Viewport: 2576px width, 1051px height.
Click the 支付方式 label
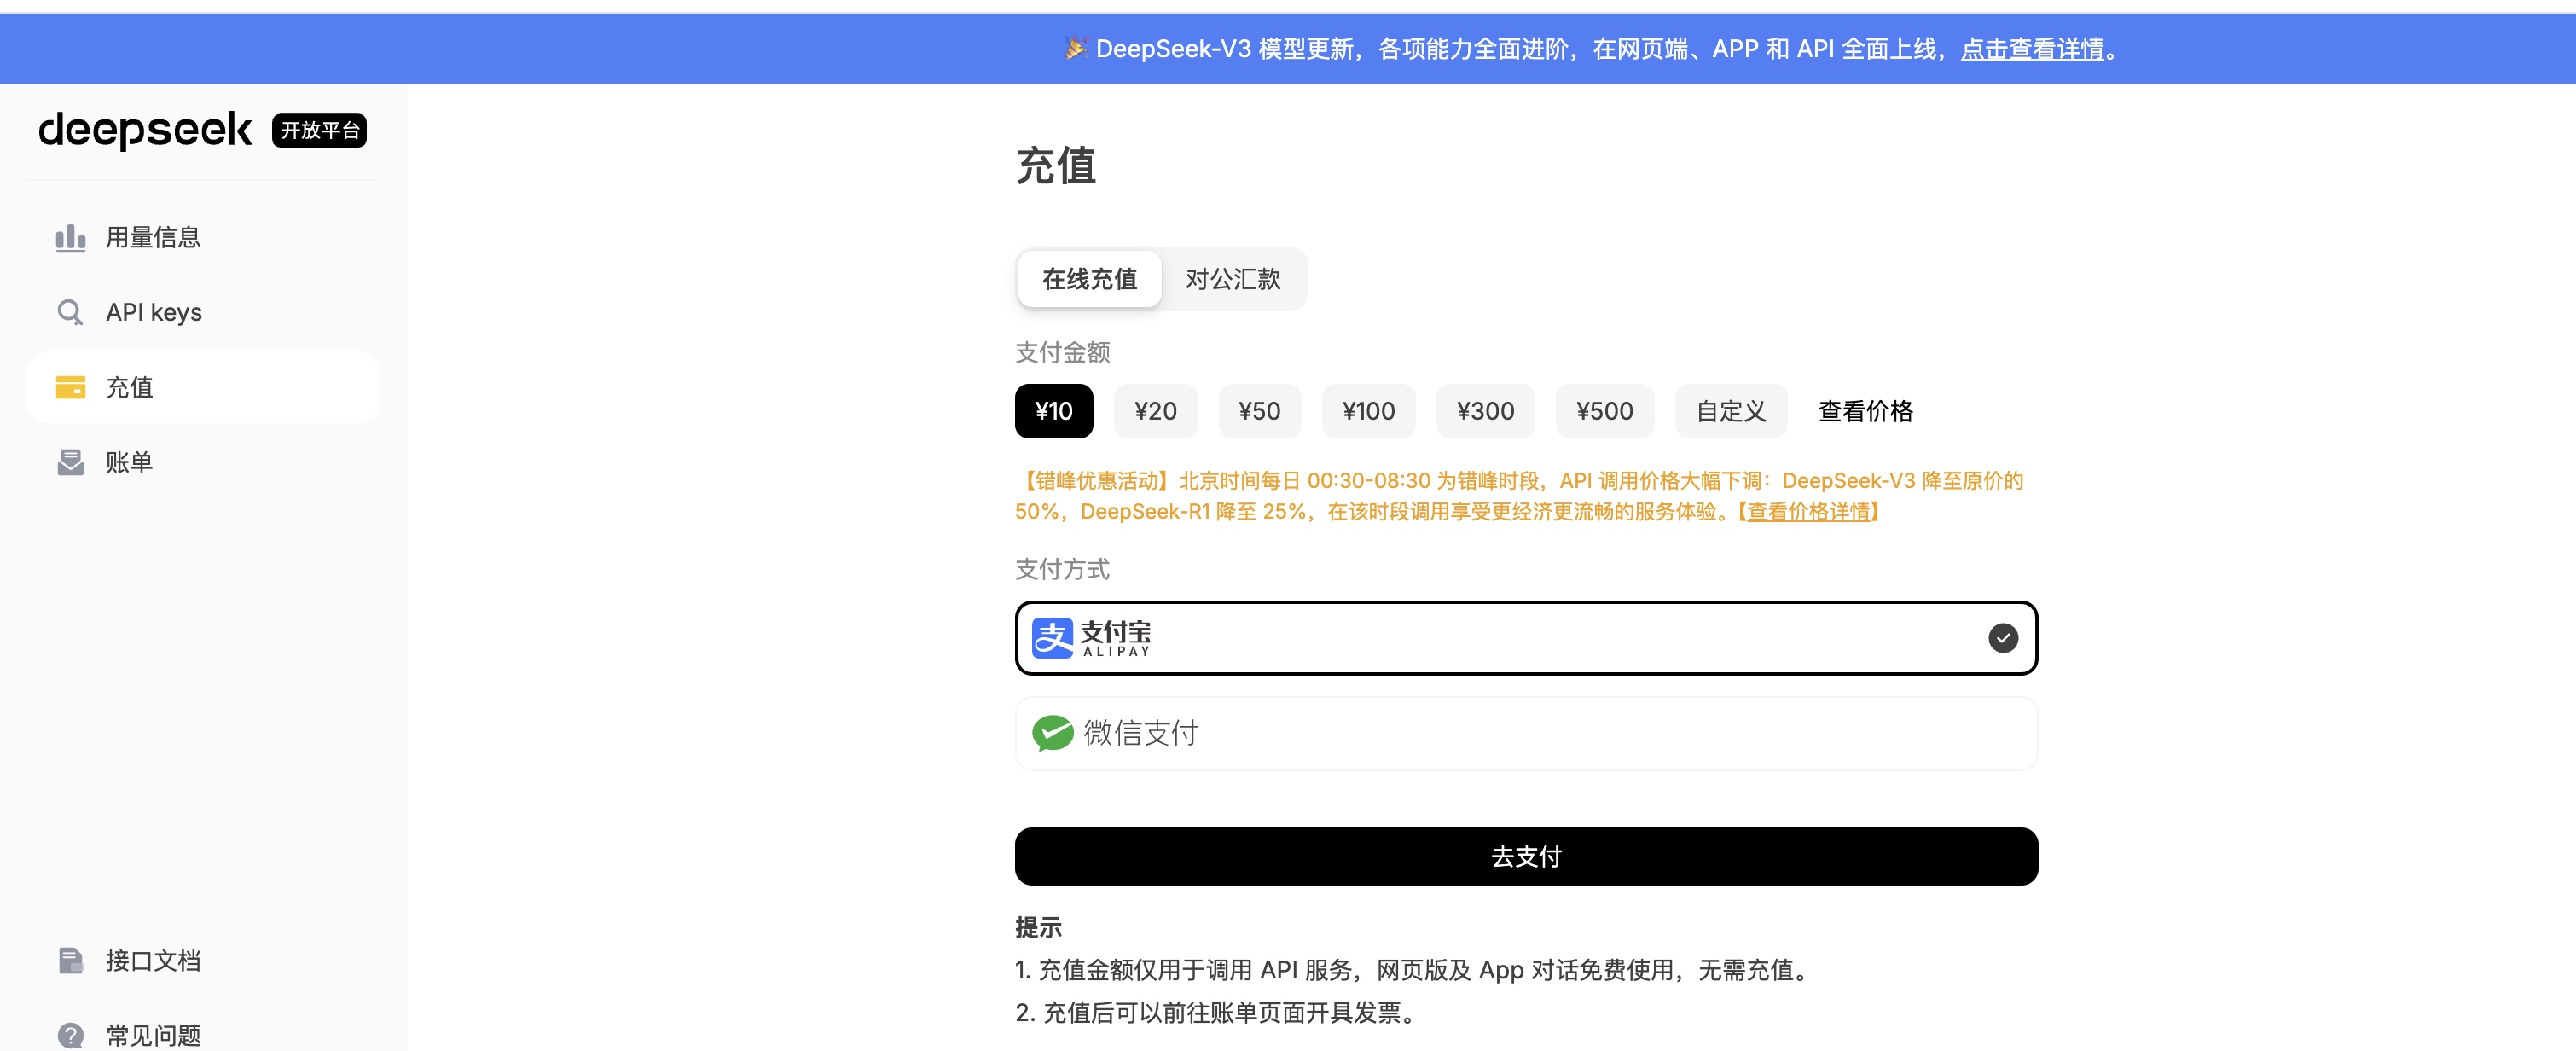pos(1062,569)
